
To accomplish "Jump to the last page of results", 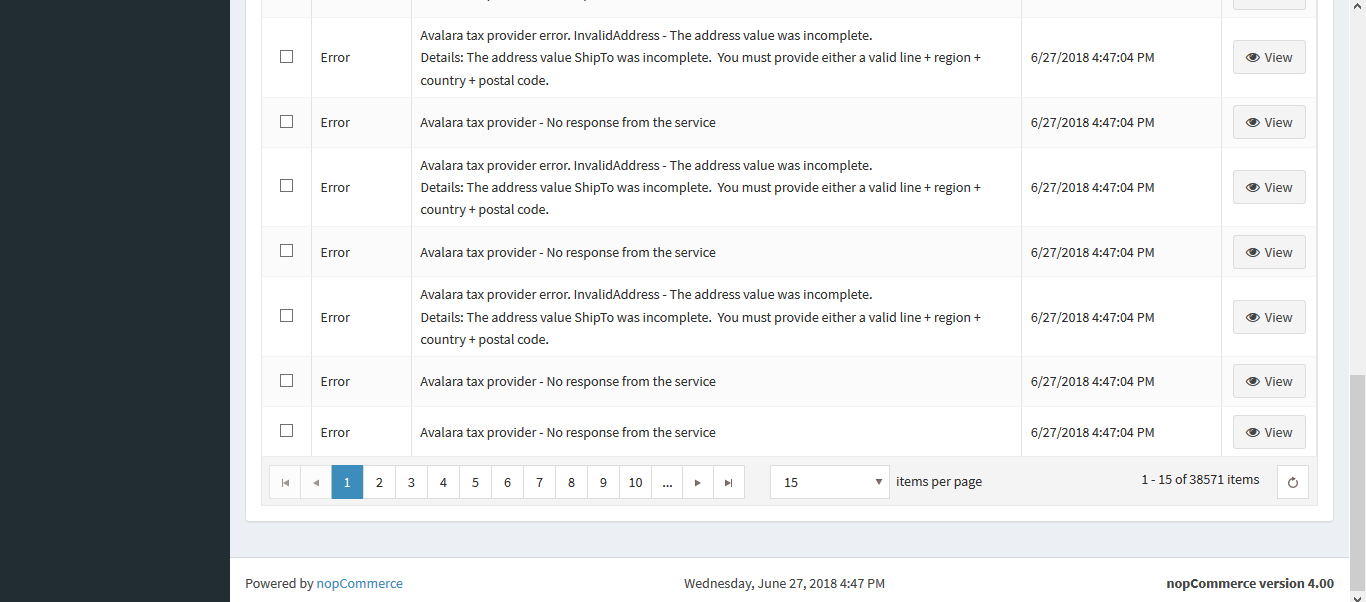I will [729, 482].
